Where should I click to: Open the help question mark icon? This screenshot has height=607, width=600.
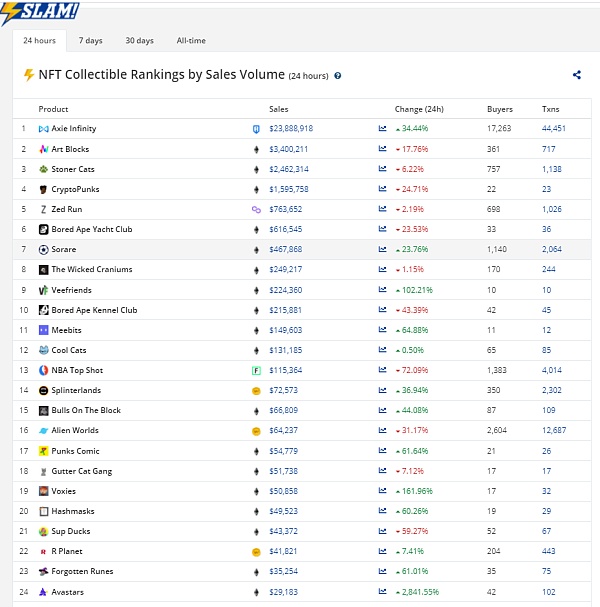coord(338,76)
